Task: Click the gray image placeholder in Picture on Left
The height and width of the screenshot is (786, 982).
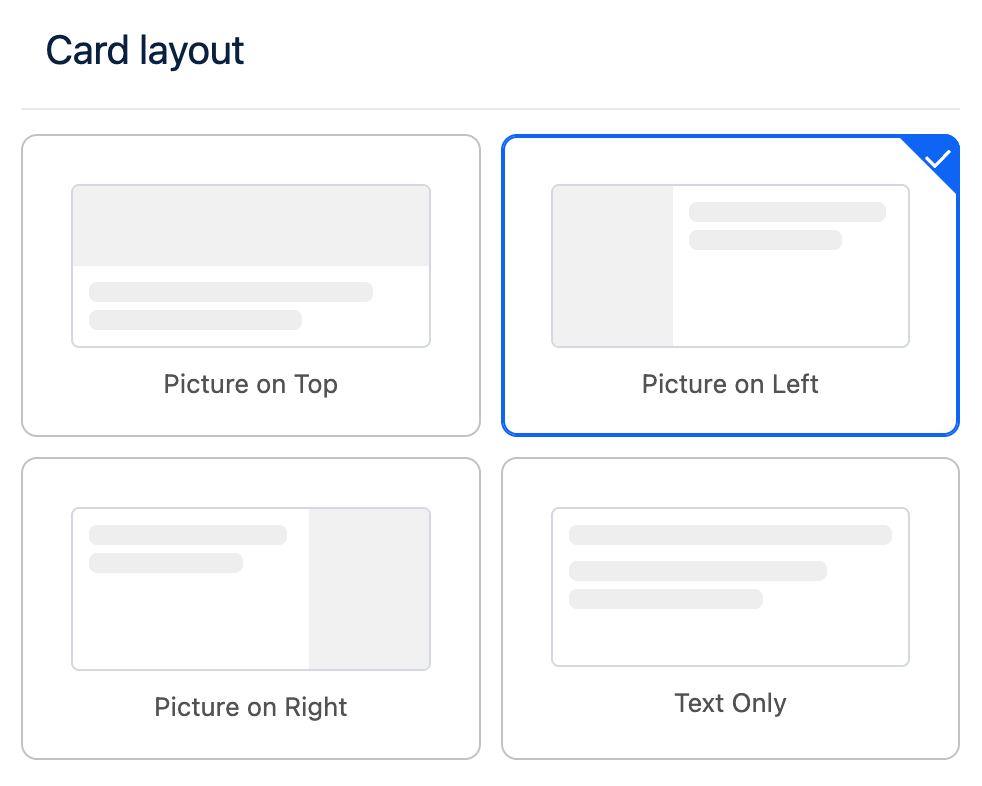Action: click(x=612, y=264)
